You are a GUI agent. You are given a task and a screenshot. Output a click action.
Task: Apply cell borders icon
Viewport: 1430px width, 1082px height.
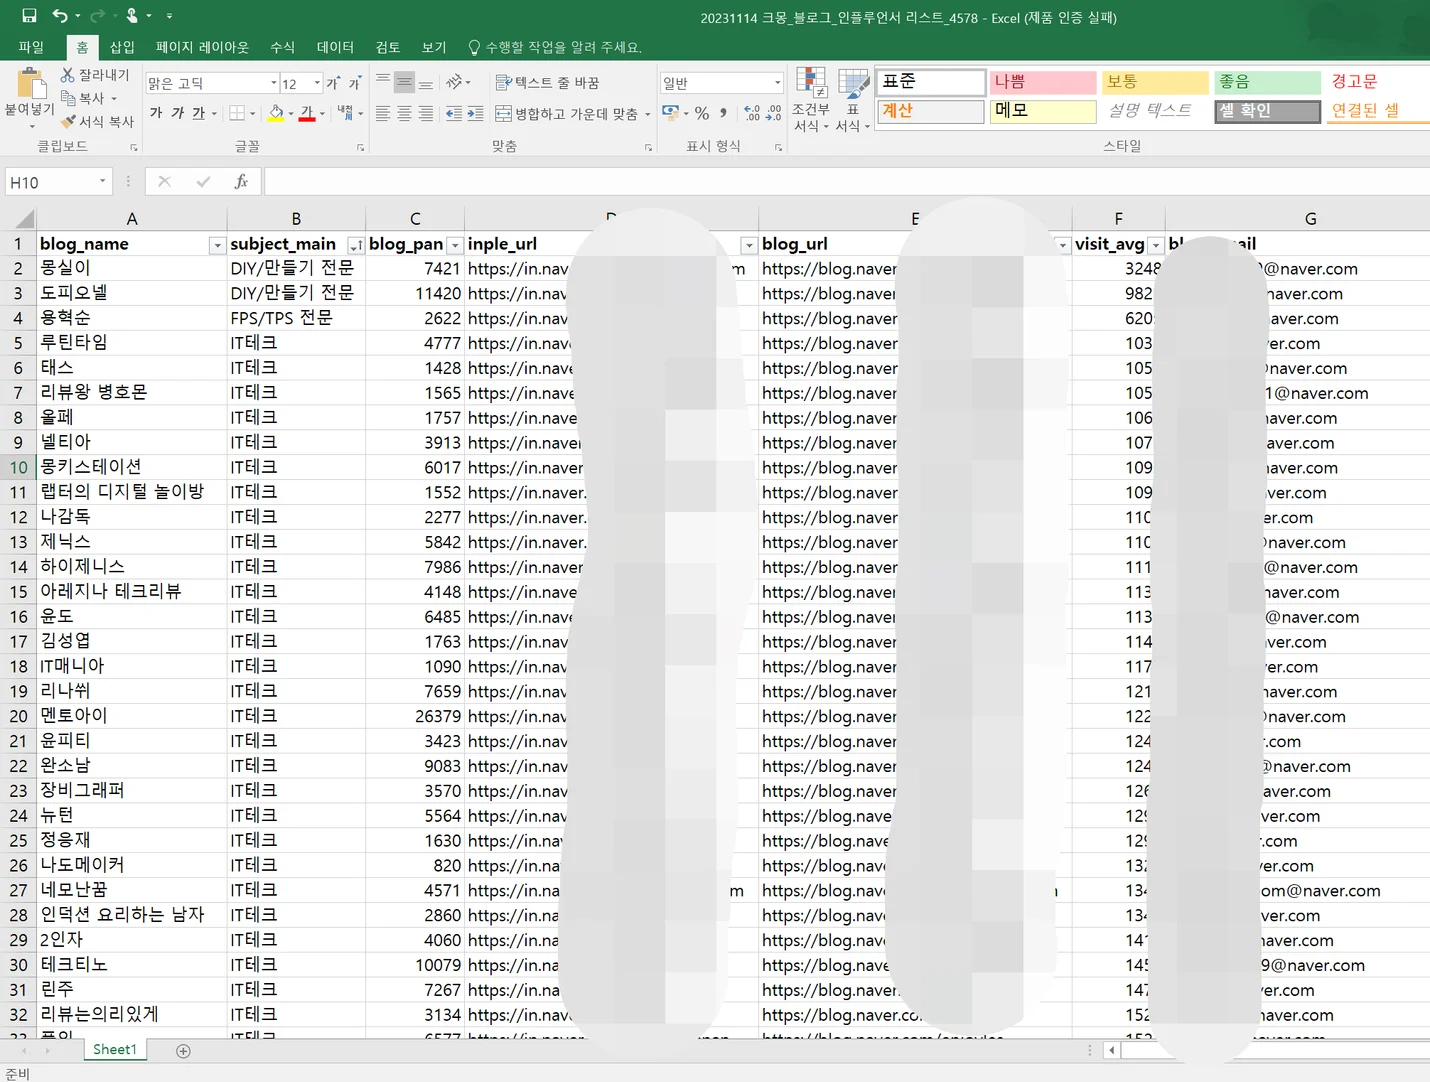[x=237, y=113]
